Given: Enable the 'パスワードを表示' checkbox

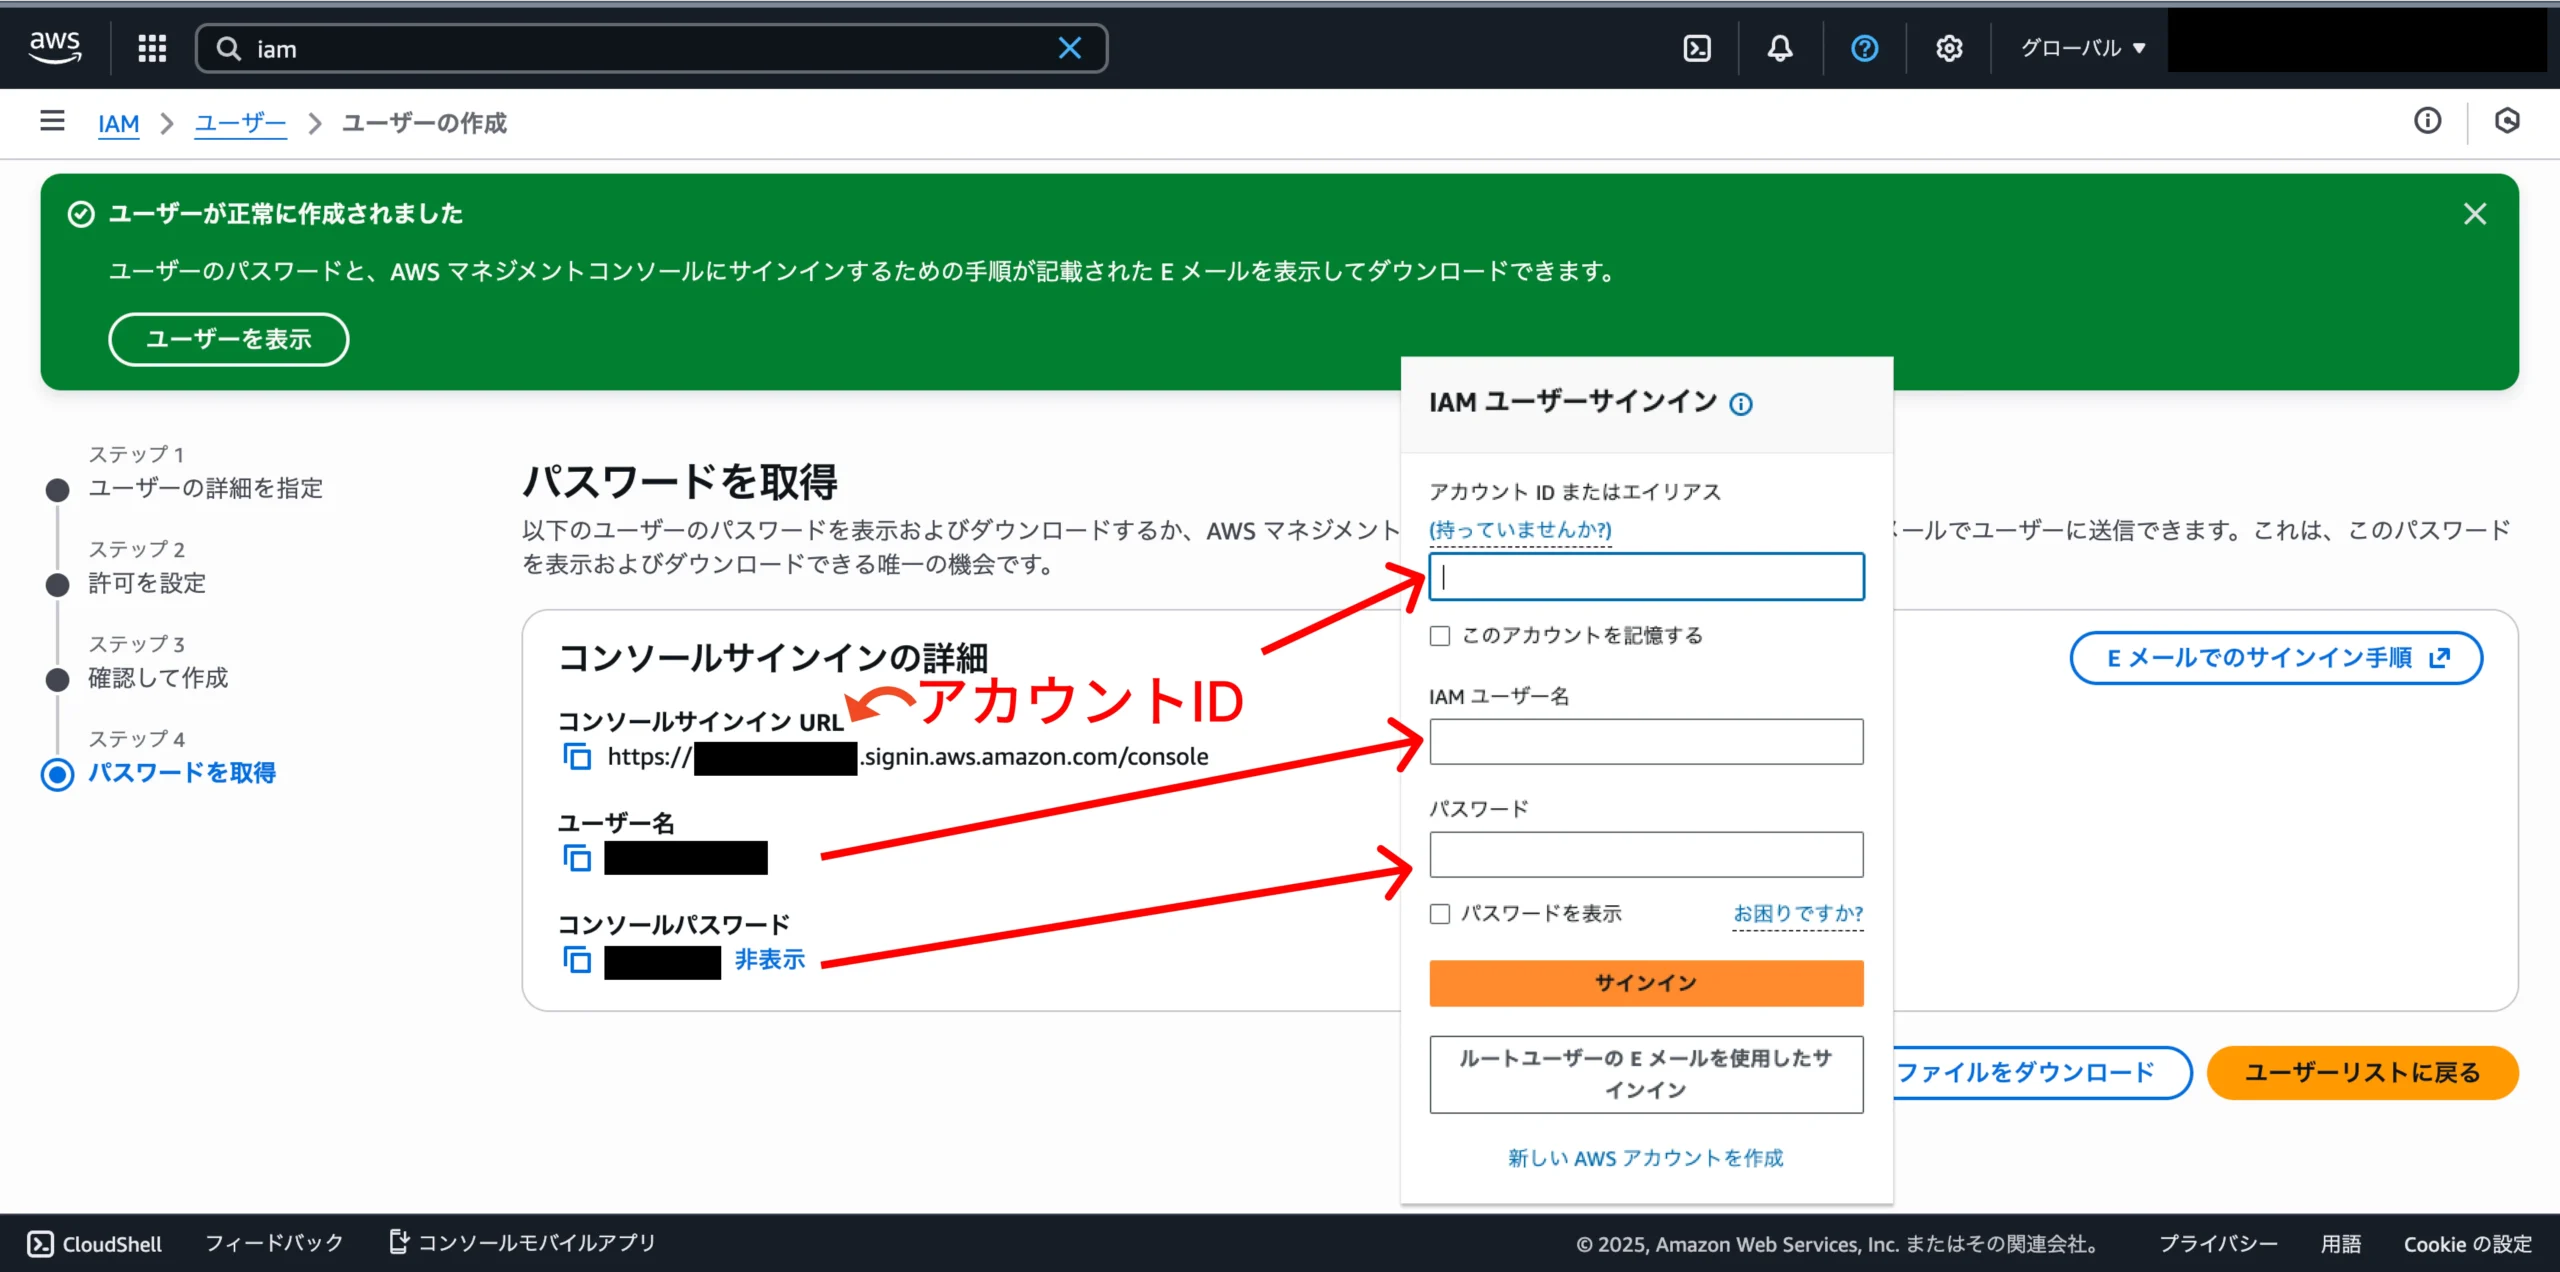Looking at the screenshot, I should point(1440,914).
